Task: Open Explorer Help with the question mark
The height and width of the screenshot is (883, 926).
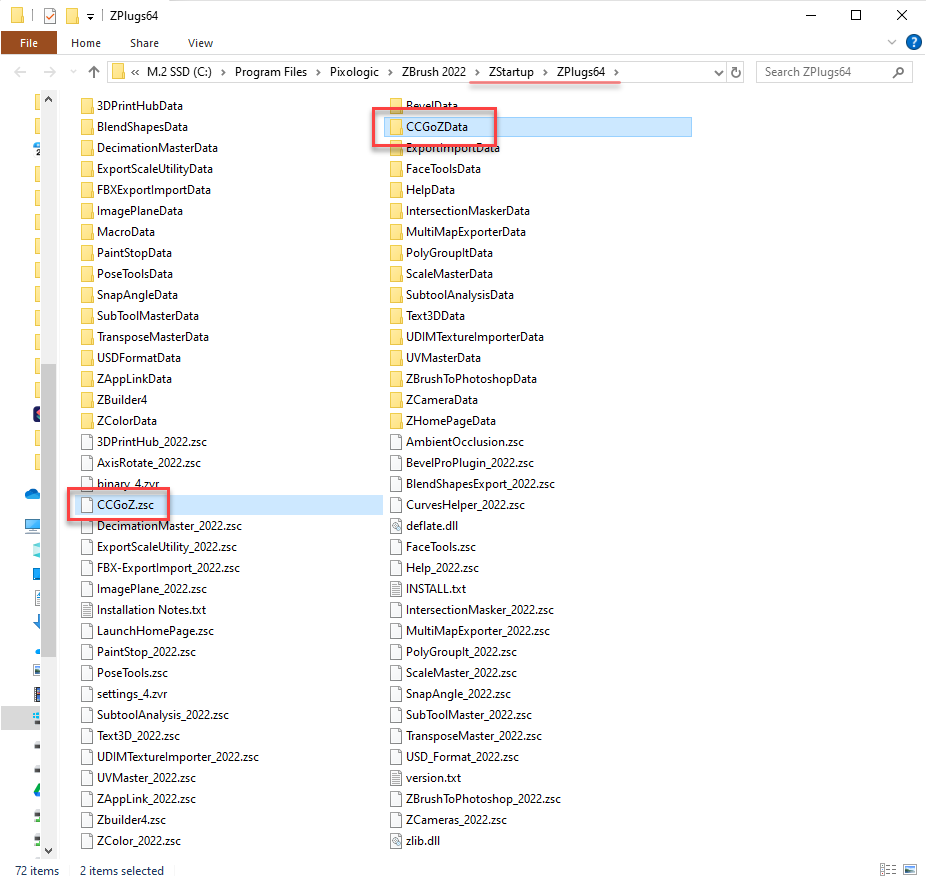Action: [913, 43]
